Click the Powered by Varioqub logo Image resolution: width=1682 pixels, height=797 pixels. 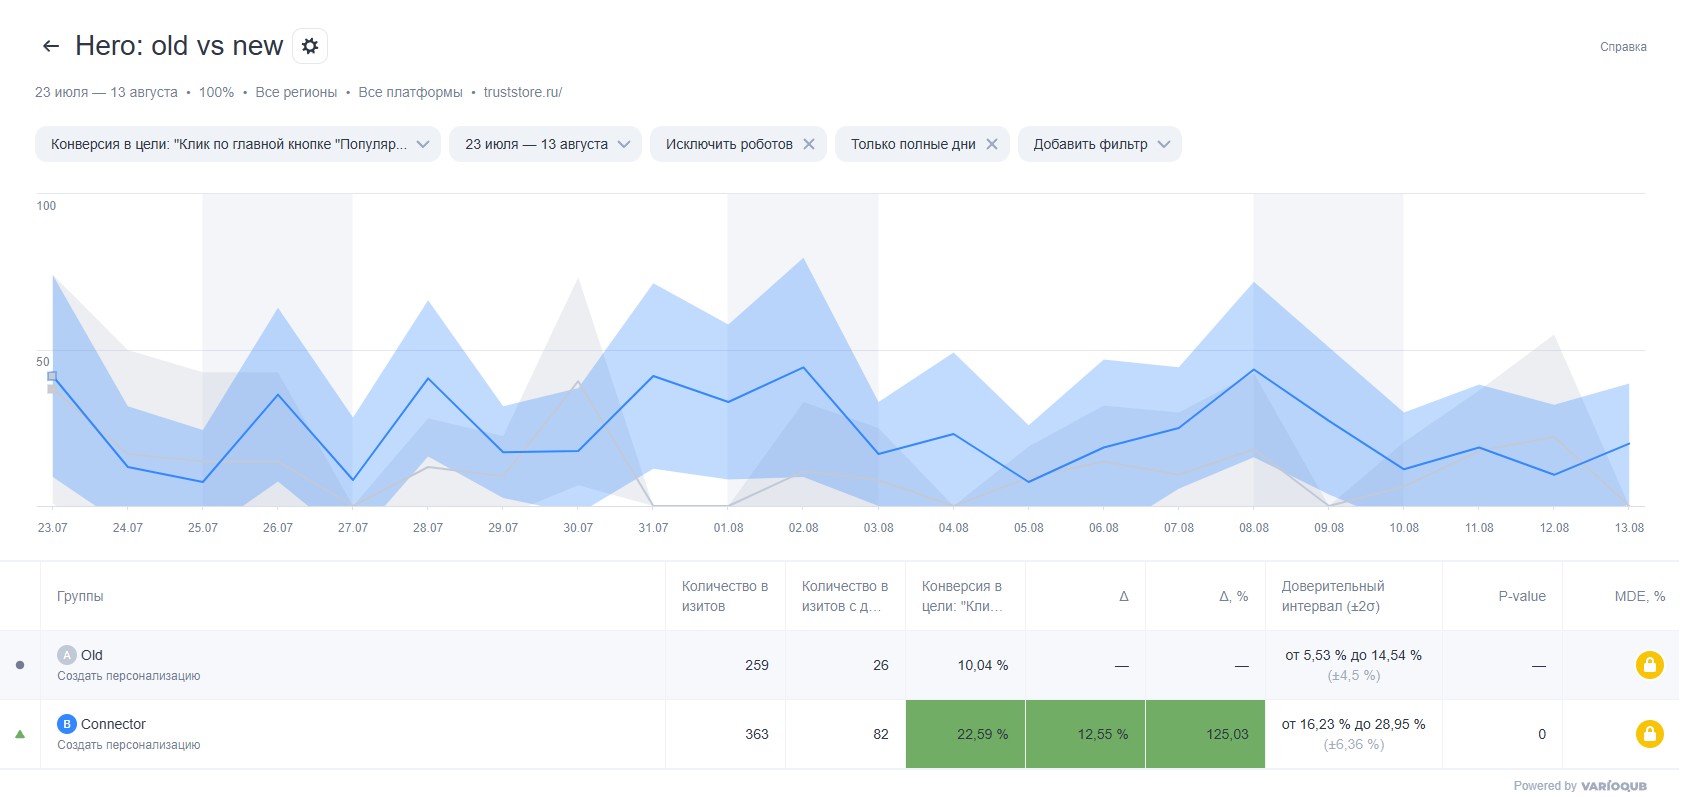coord(1580,786)
